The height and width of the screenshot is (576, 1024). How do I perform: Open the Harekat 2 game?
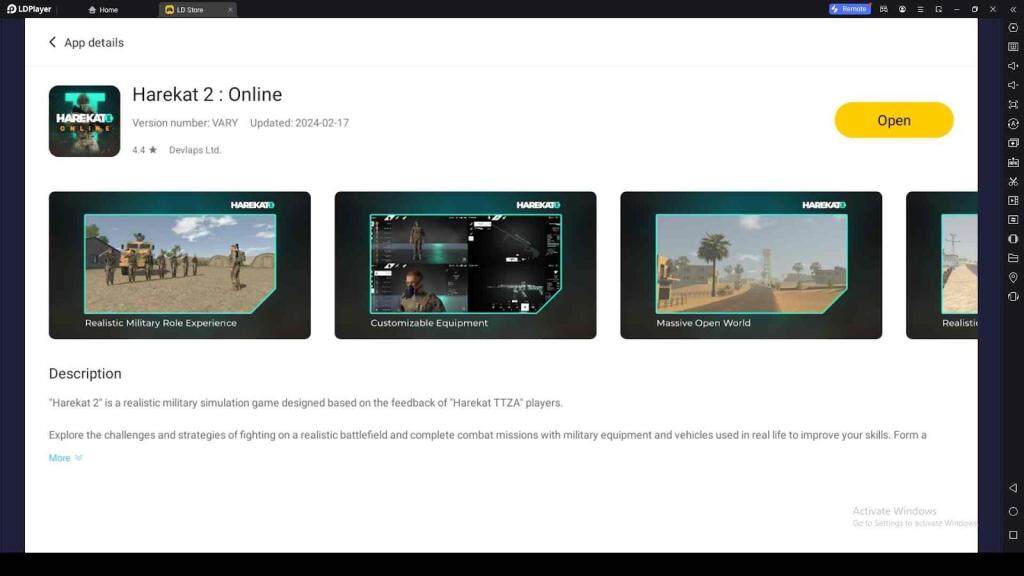coord(893,120)
